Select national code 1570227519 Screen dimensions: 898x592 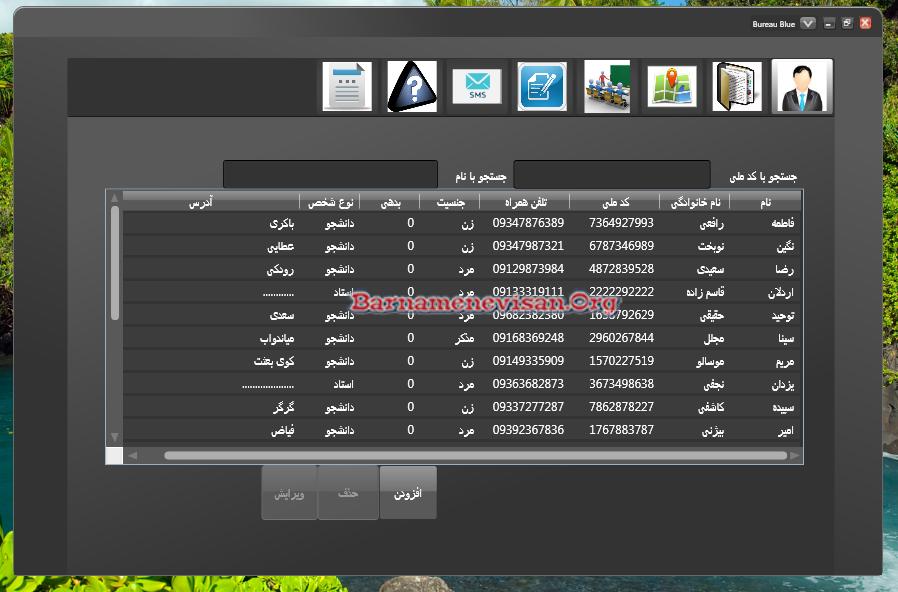621,361
